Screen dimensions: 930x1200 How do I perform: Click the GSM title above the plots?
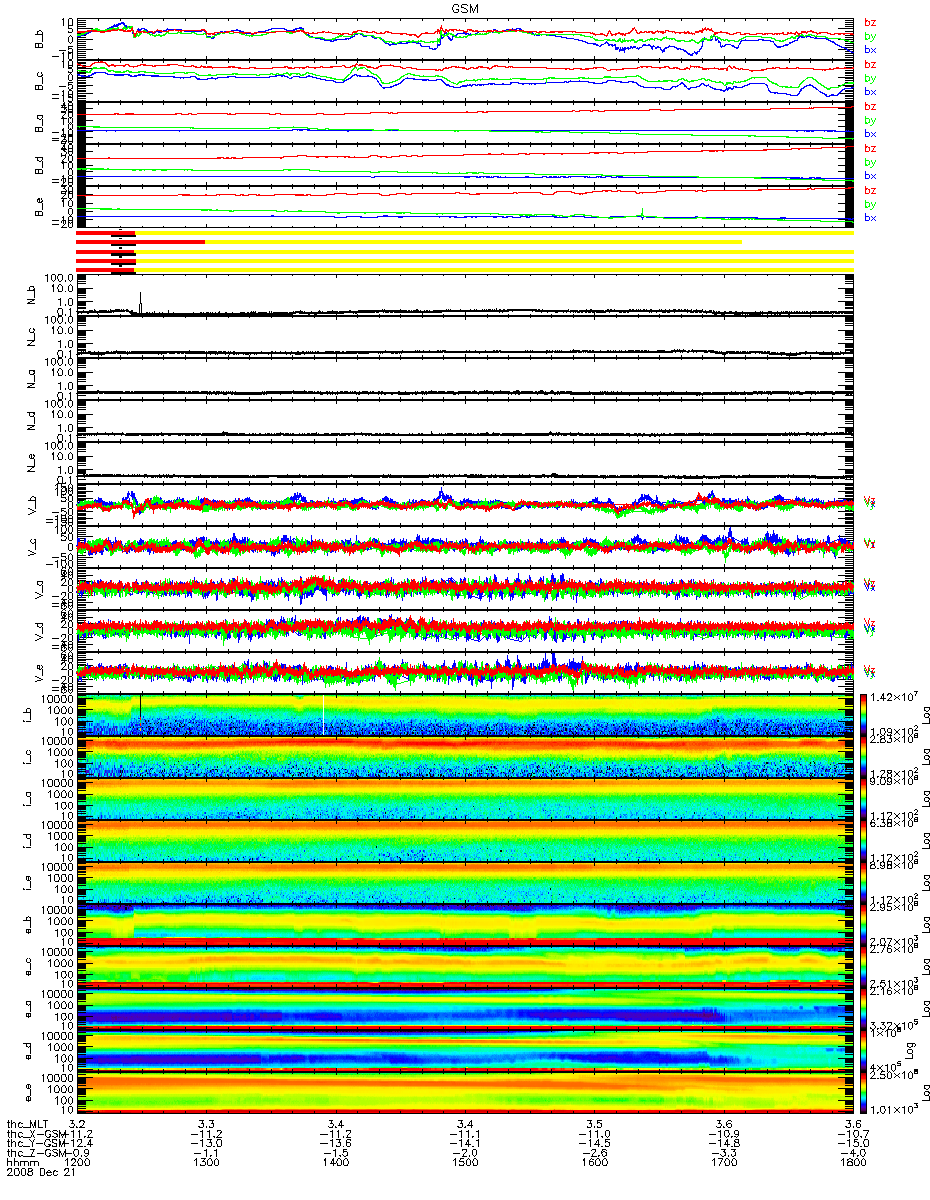click(464, 7)
